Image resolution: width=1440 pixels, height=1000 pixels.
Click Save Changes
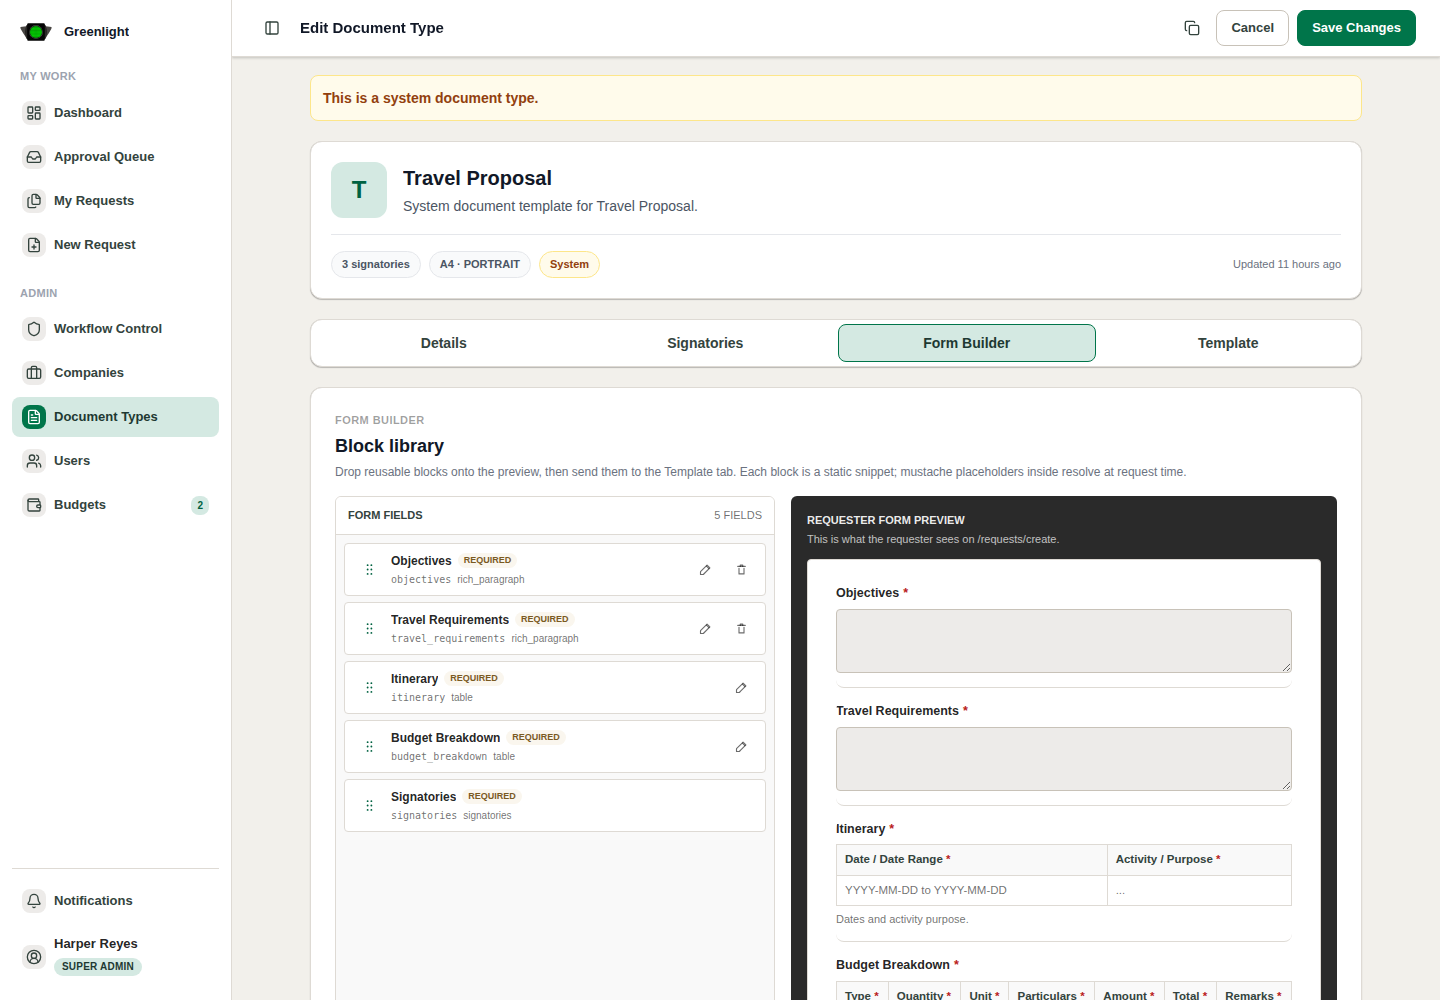(1356, 28)
